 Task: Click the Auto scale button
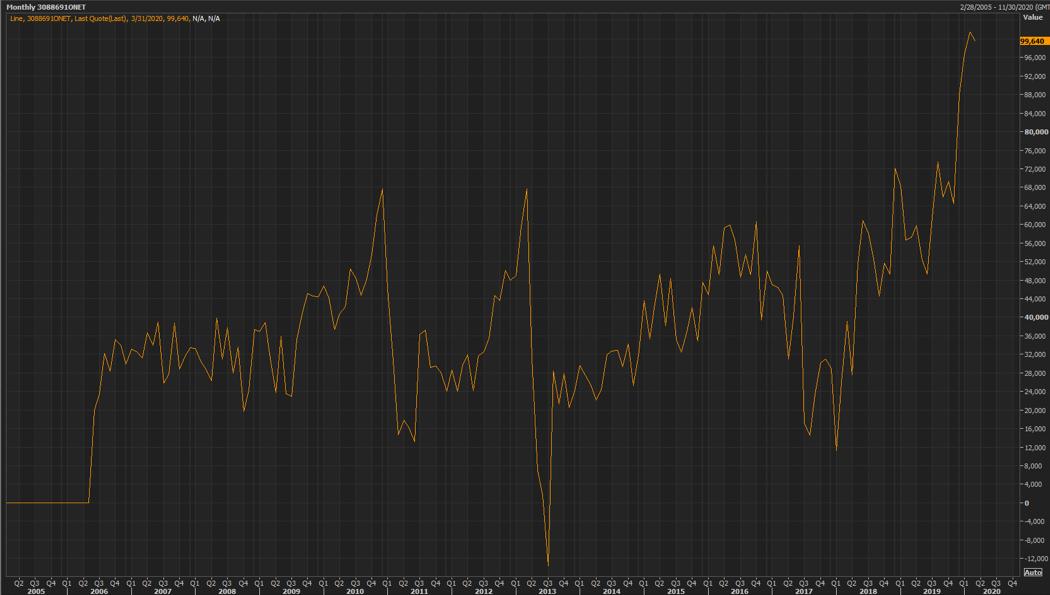click(1033, 572)
